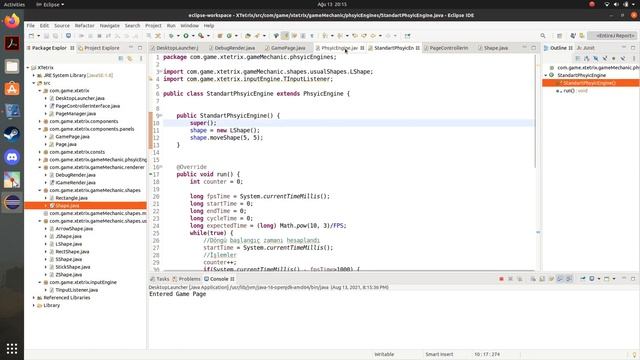Click Remove Launch icon in Console toolbar
The width and height of the screenshot is (640, 360).
point(511,279)
